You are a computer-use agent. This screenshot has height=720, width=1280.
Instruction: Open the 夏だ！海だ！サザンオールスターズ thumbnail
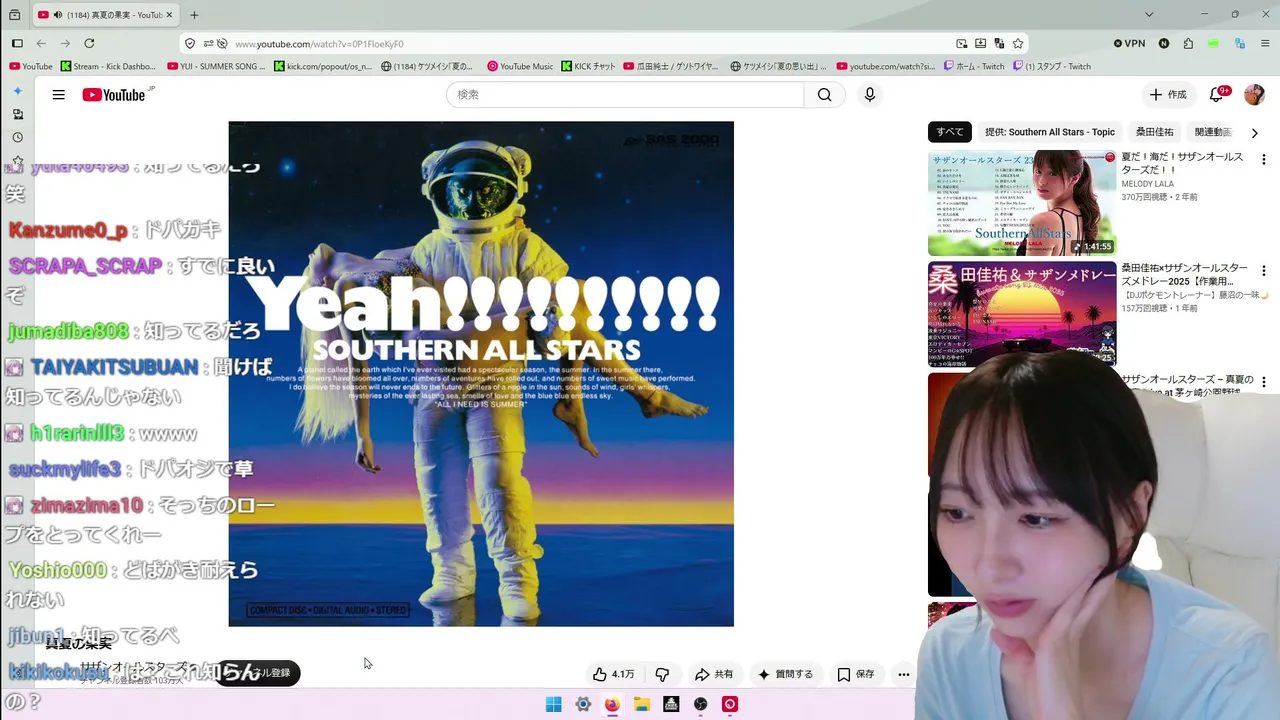point(1022,203)
